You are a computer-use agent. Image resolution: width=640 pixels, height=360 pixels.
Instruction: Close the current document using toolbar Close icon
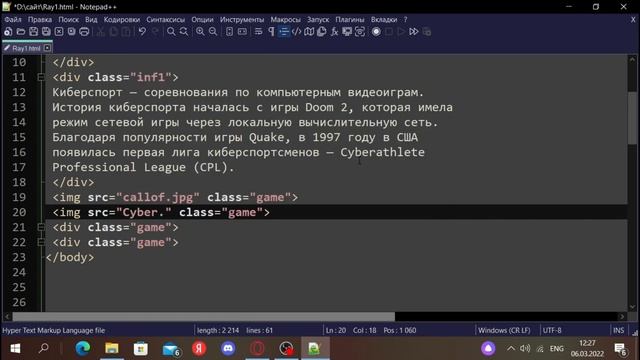(x=59, y=31)
